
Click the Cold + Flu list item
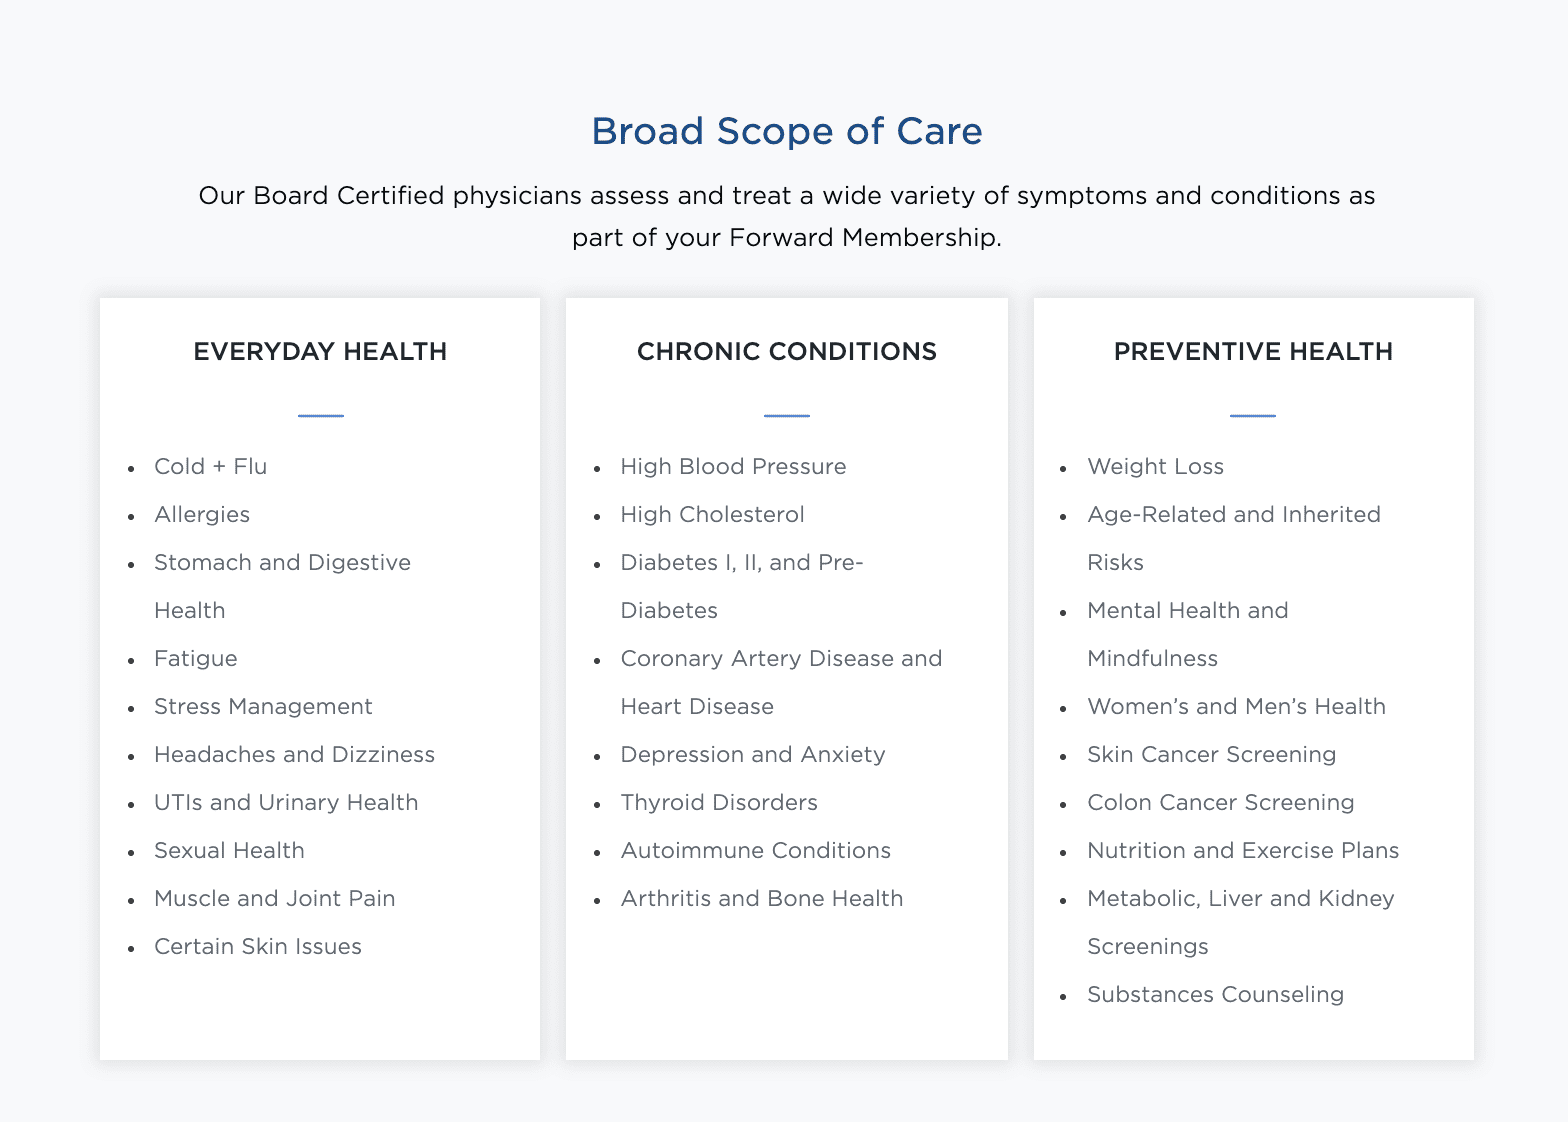(x=211, y=467)
